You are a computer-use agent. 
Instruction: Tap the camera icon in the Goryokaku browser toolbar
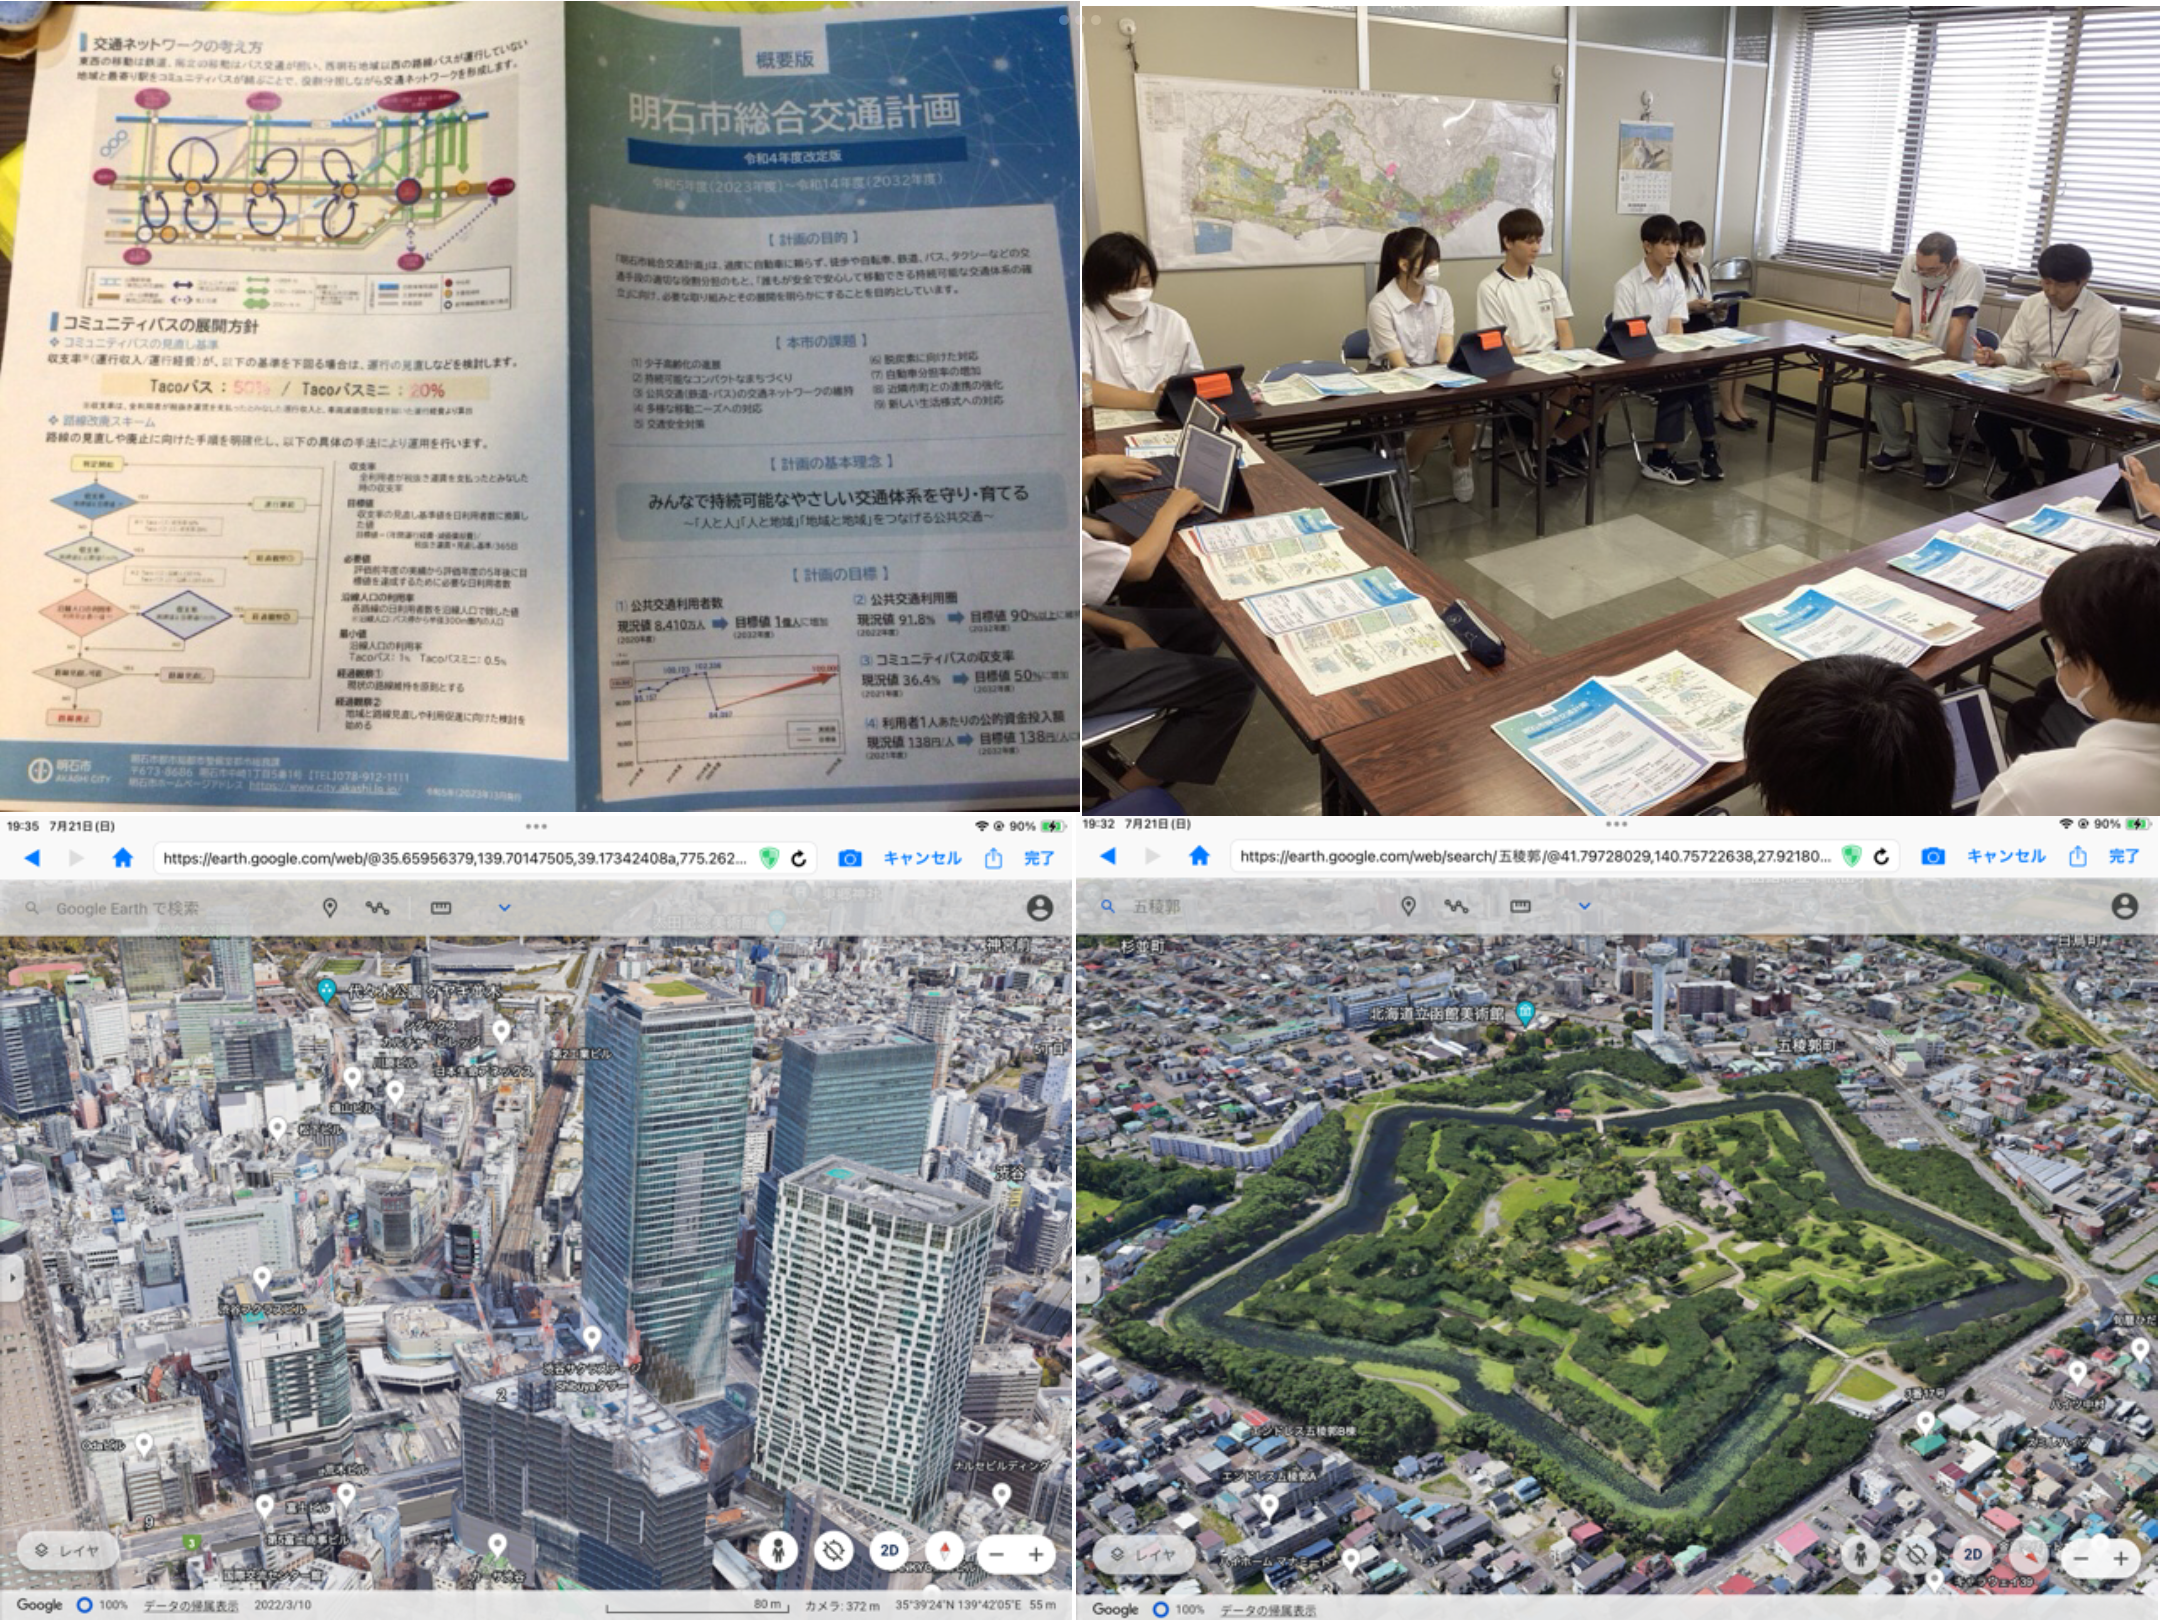[x=1933, y=856]
